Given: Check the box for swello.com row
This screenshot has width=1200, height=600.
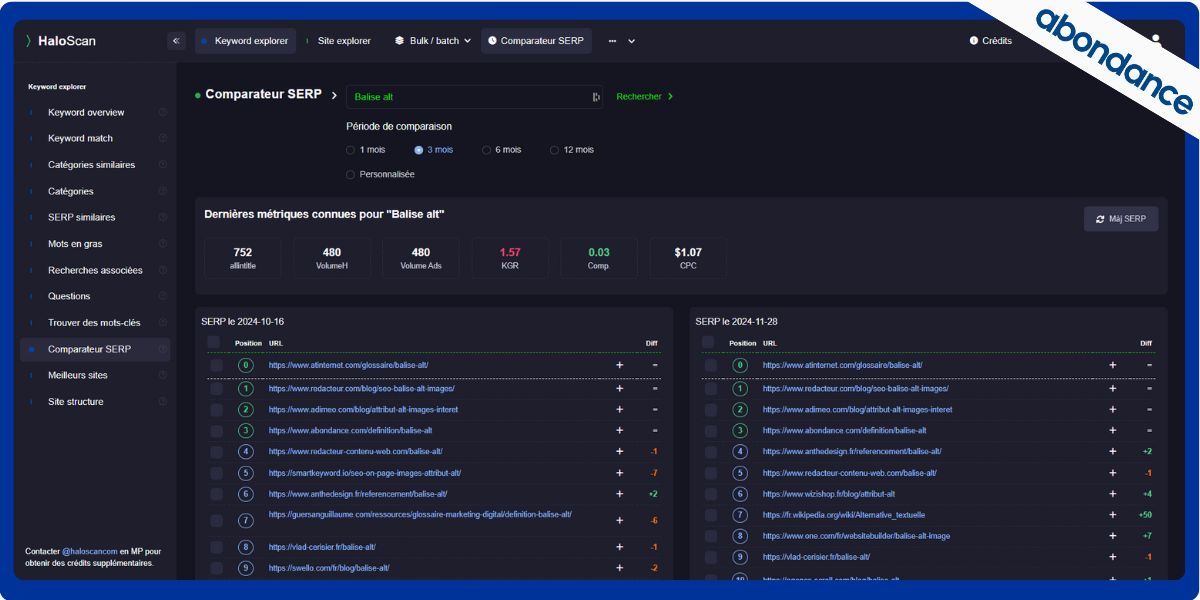Looking at the screenshot, I should click(x=216, y=568).
